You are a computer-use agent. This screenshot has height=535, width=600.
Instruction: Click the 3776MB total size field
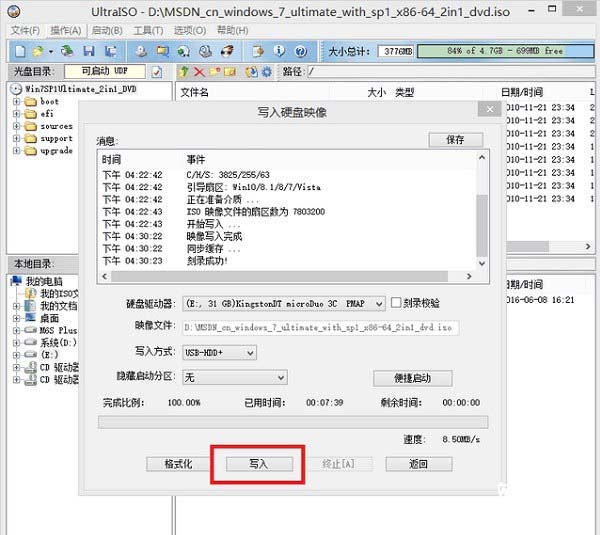pyautogui.click(x=397, y=51)
